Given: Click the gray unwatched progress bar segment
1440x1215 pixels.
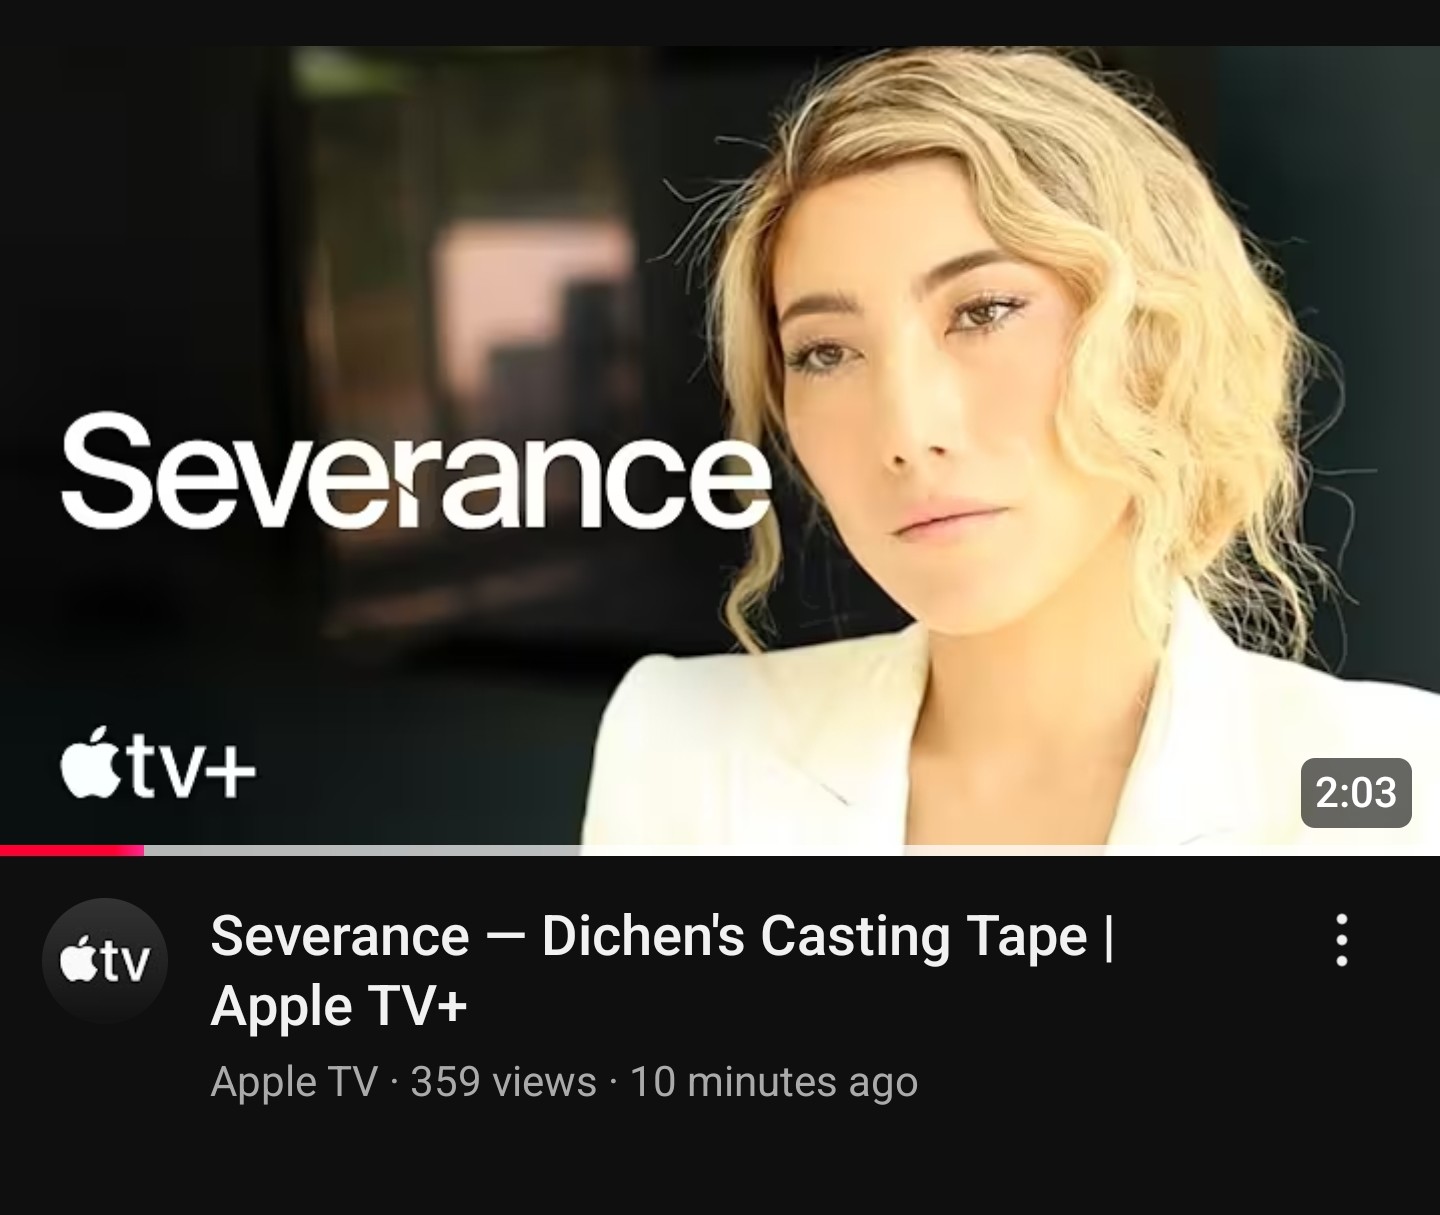Looking at the screenshot, I should pos(792,850).
